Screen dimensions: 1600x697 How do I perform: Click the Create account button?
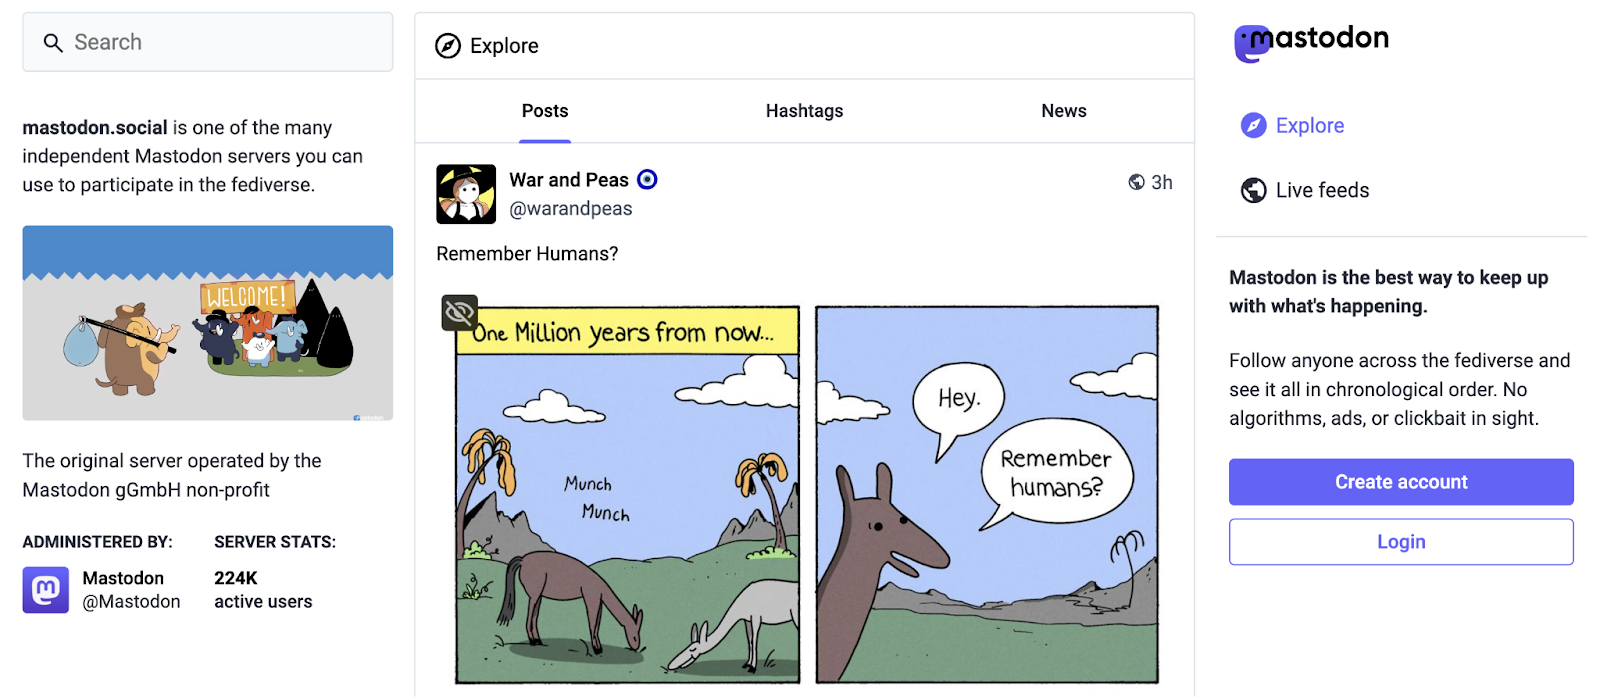pyautogui.click(x=1399, y=481)
